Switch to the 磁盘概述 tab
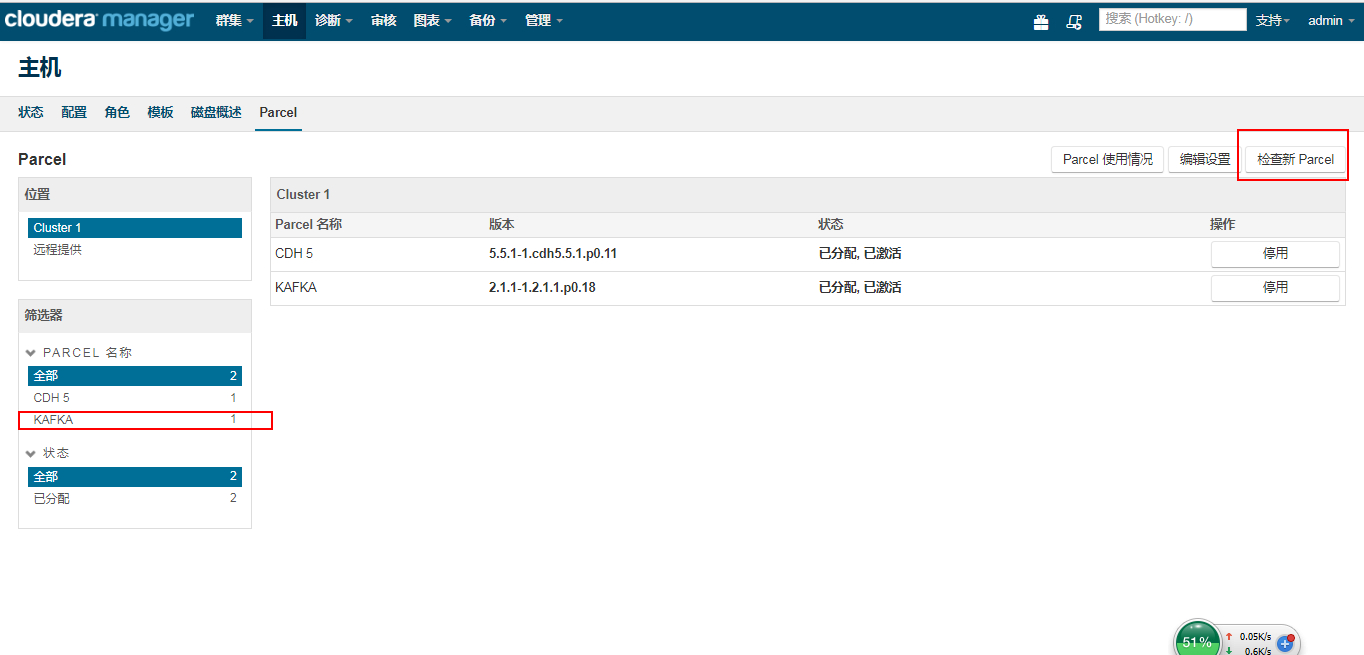The width and height of the screenshot is (1364, 655). [x=216, y=112]
